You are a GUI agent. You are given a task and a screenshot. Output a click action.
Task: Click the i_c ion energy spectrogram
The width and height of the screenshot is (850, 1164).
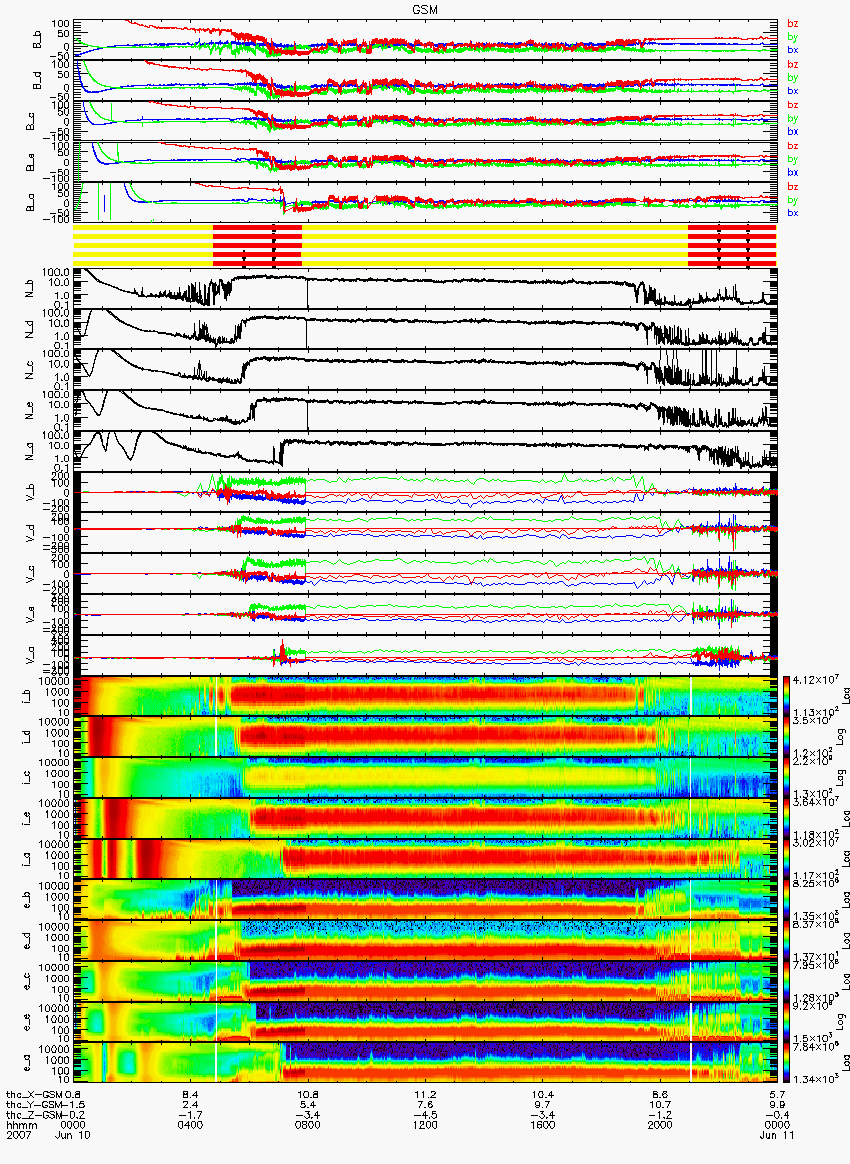tap(425, 777)
